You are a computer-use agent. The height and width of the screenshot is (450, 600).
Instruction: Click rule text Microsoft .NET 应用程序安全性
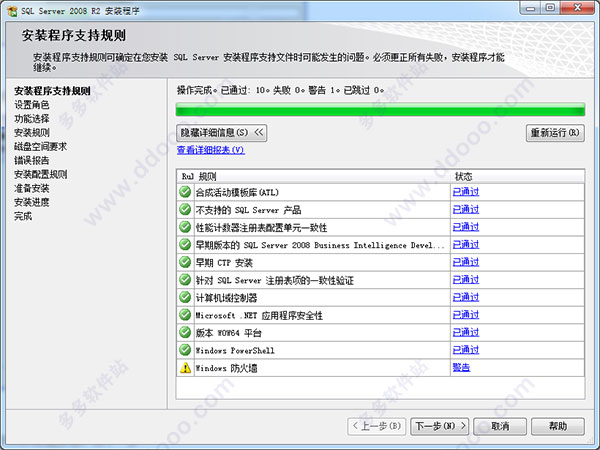[x=259, y=316]
